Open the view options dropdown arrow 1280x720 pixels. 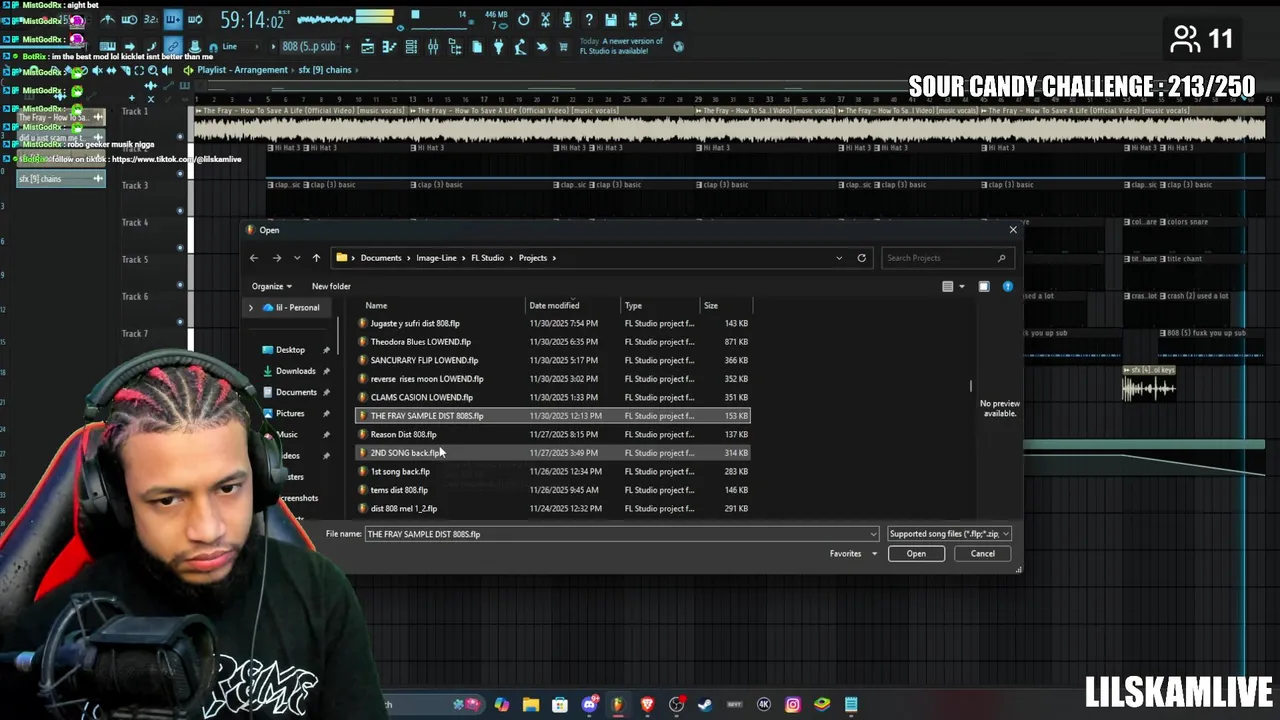pyautogui.click(x=962, y=287)
